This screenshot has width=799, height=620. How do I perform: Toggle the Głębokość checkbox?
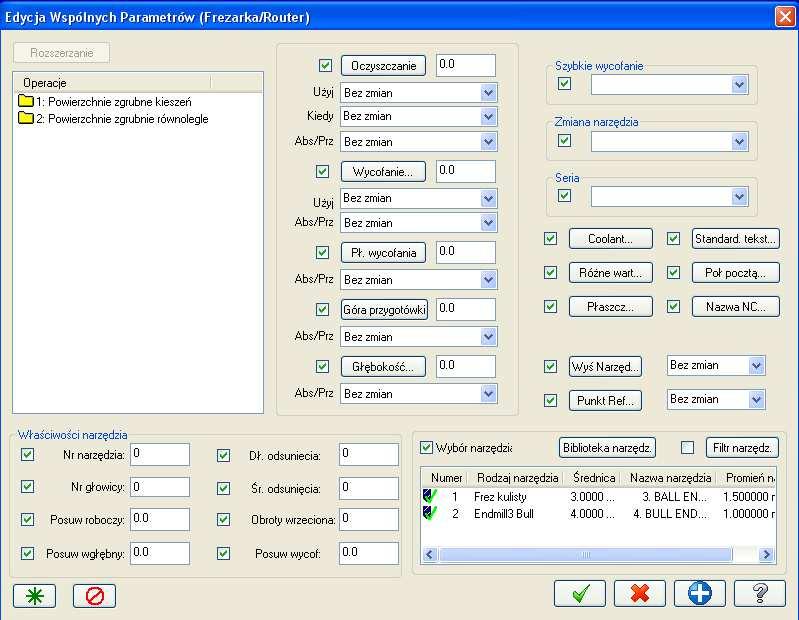(x=323, y=366)
